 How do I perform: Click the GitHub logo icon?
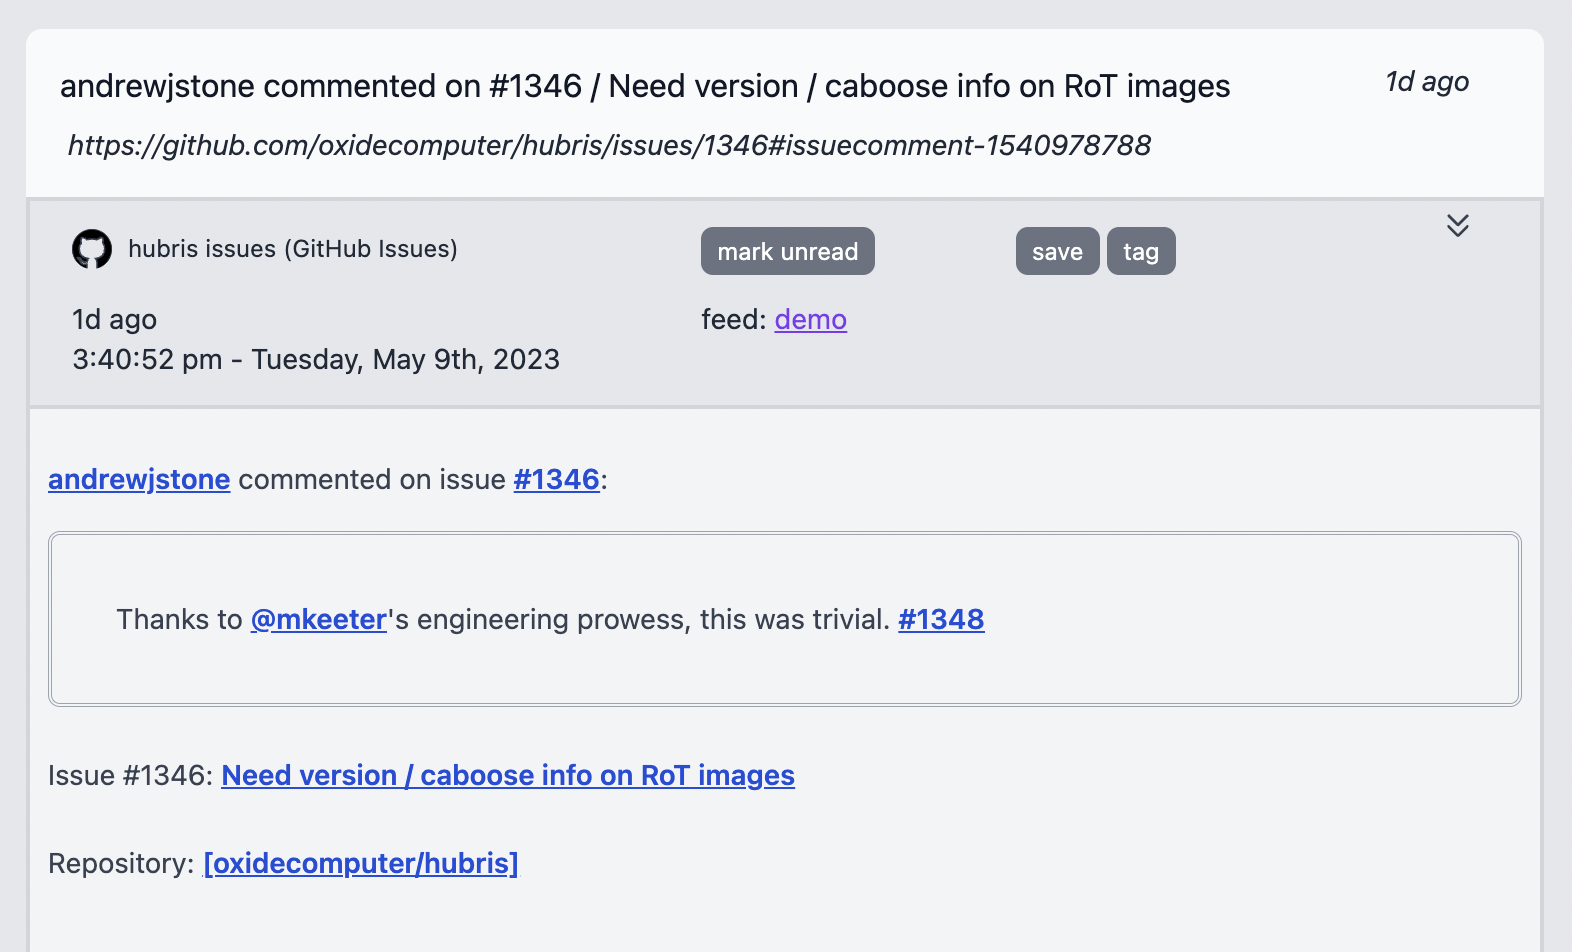[x=92, y=249]
